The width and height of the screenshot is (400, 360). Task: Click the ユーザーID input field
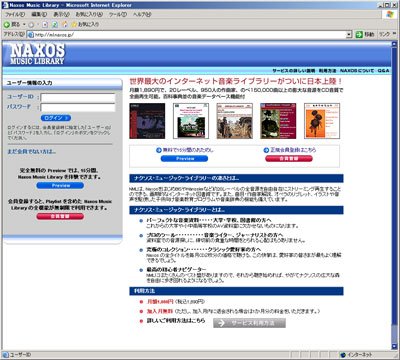click(78, 97)
